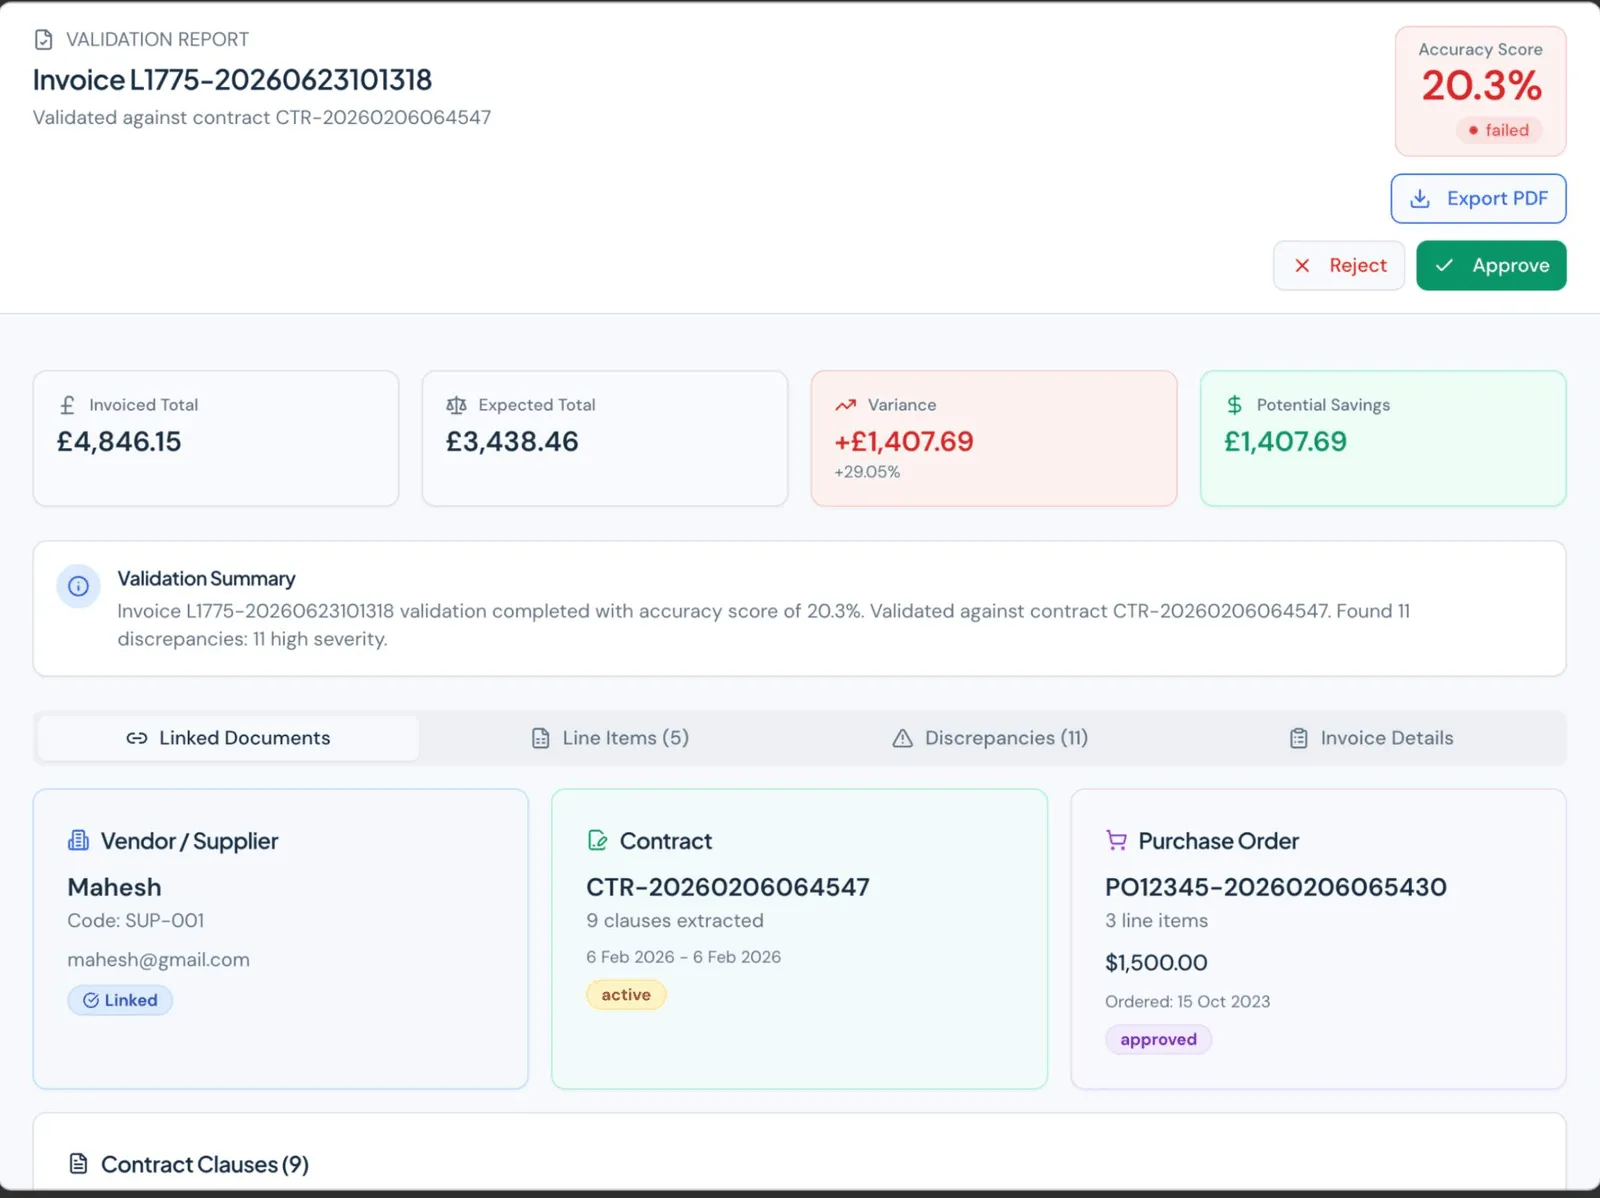Click the scales icon beside Expected Total
Screen dimensions: 1600x1198
pyautogui.click(x=456, y=405)
